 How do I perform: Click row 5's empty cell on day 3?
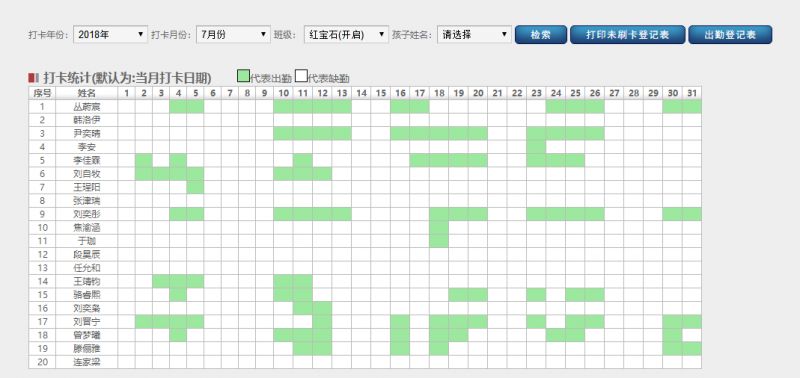click(x=161, y=160)
